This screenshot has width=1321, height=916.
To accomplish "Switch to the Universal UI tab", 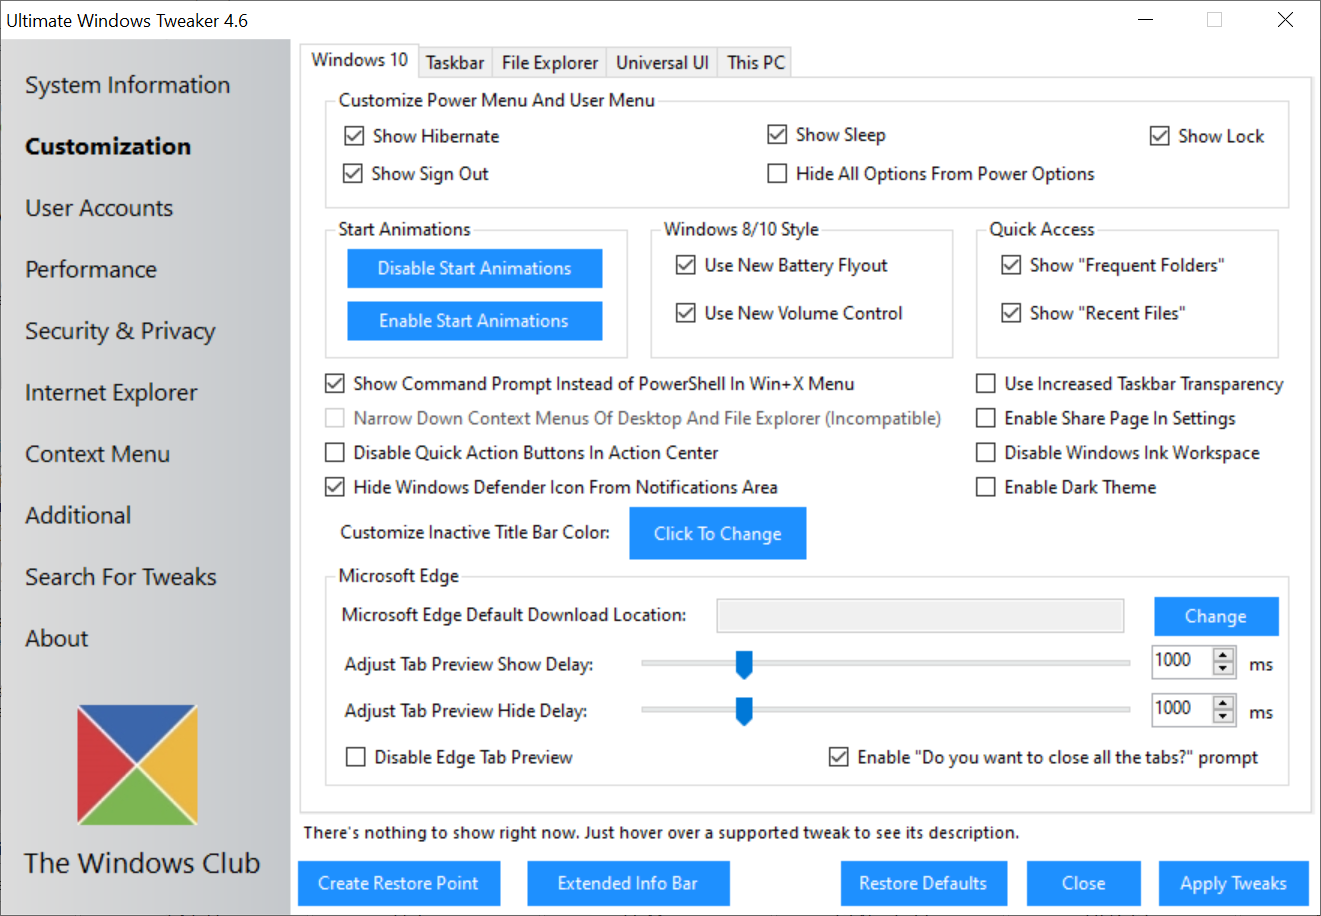I will [x=662, y=62].
